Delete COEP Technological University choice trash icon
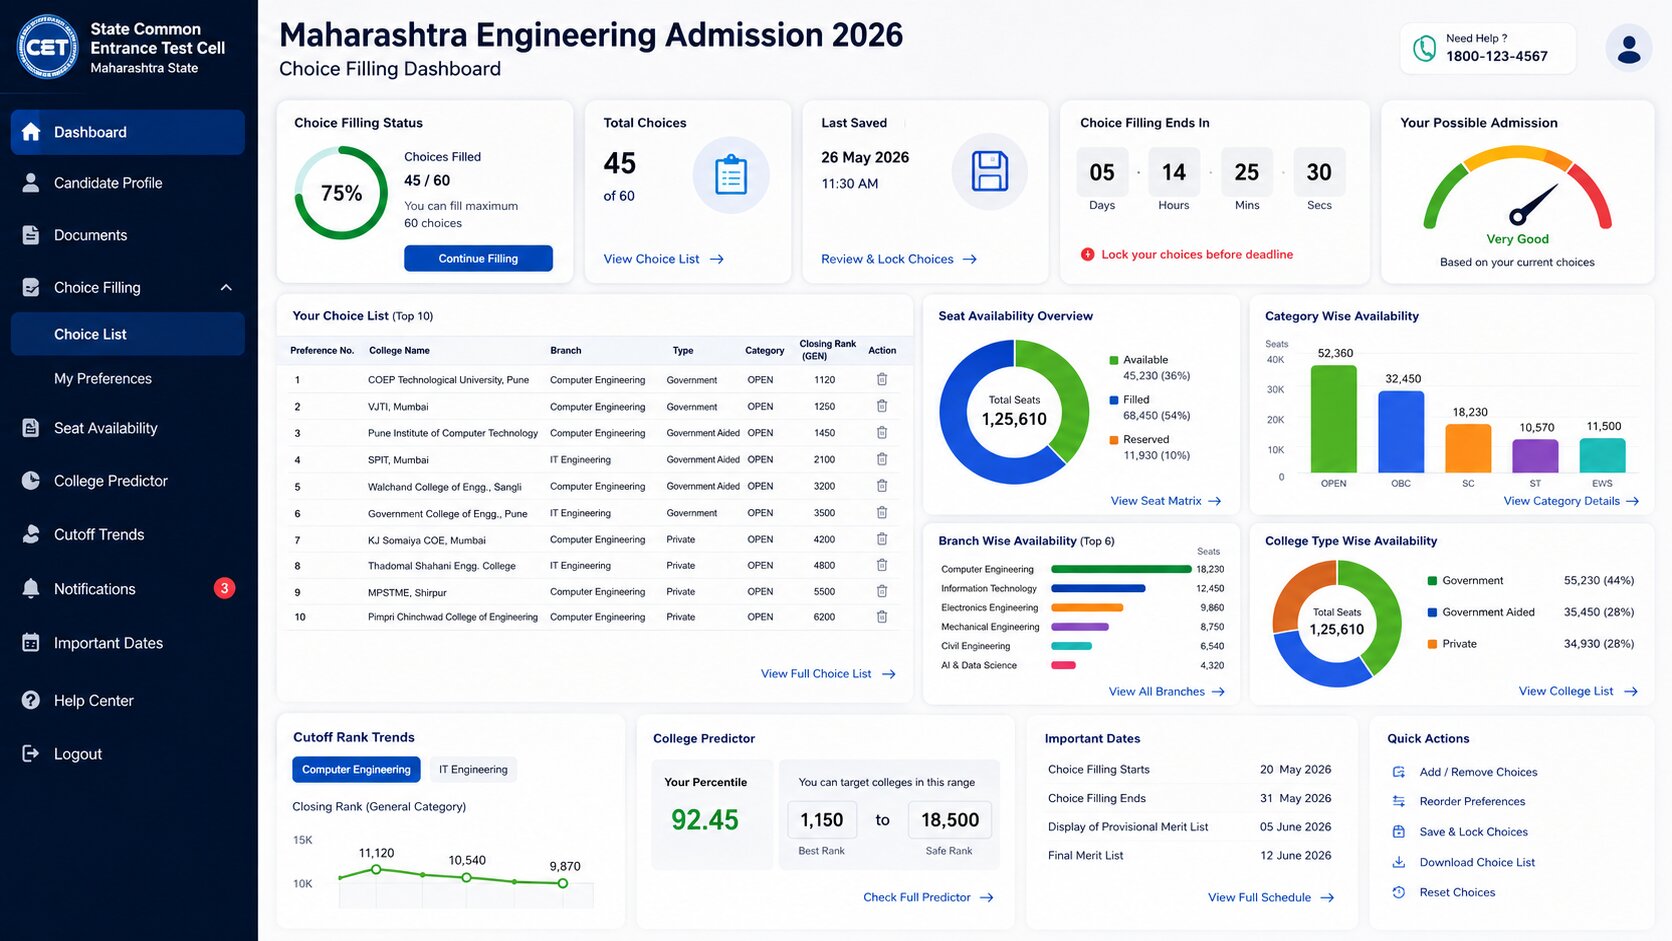Image resolution: width=1672 pixels, height=941 pixels. [x=882, y=380]
